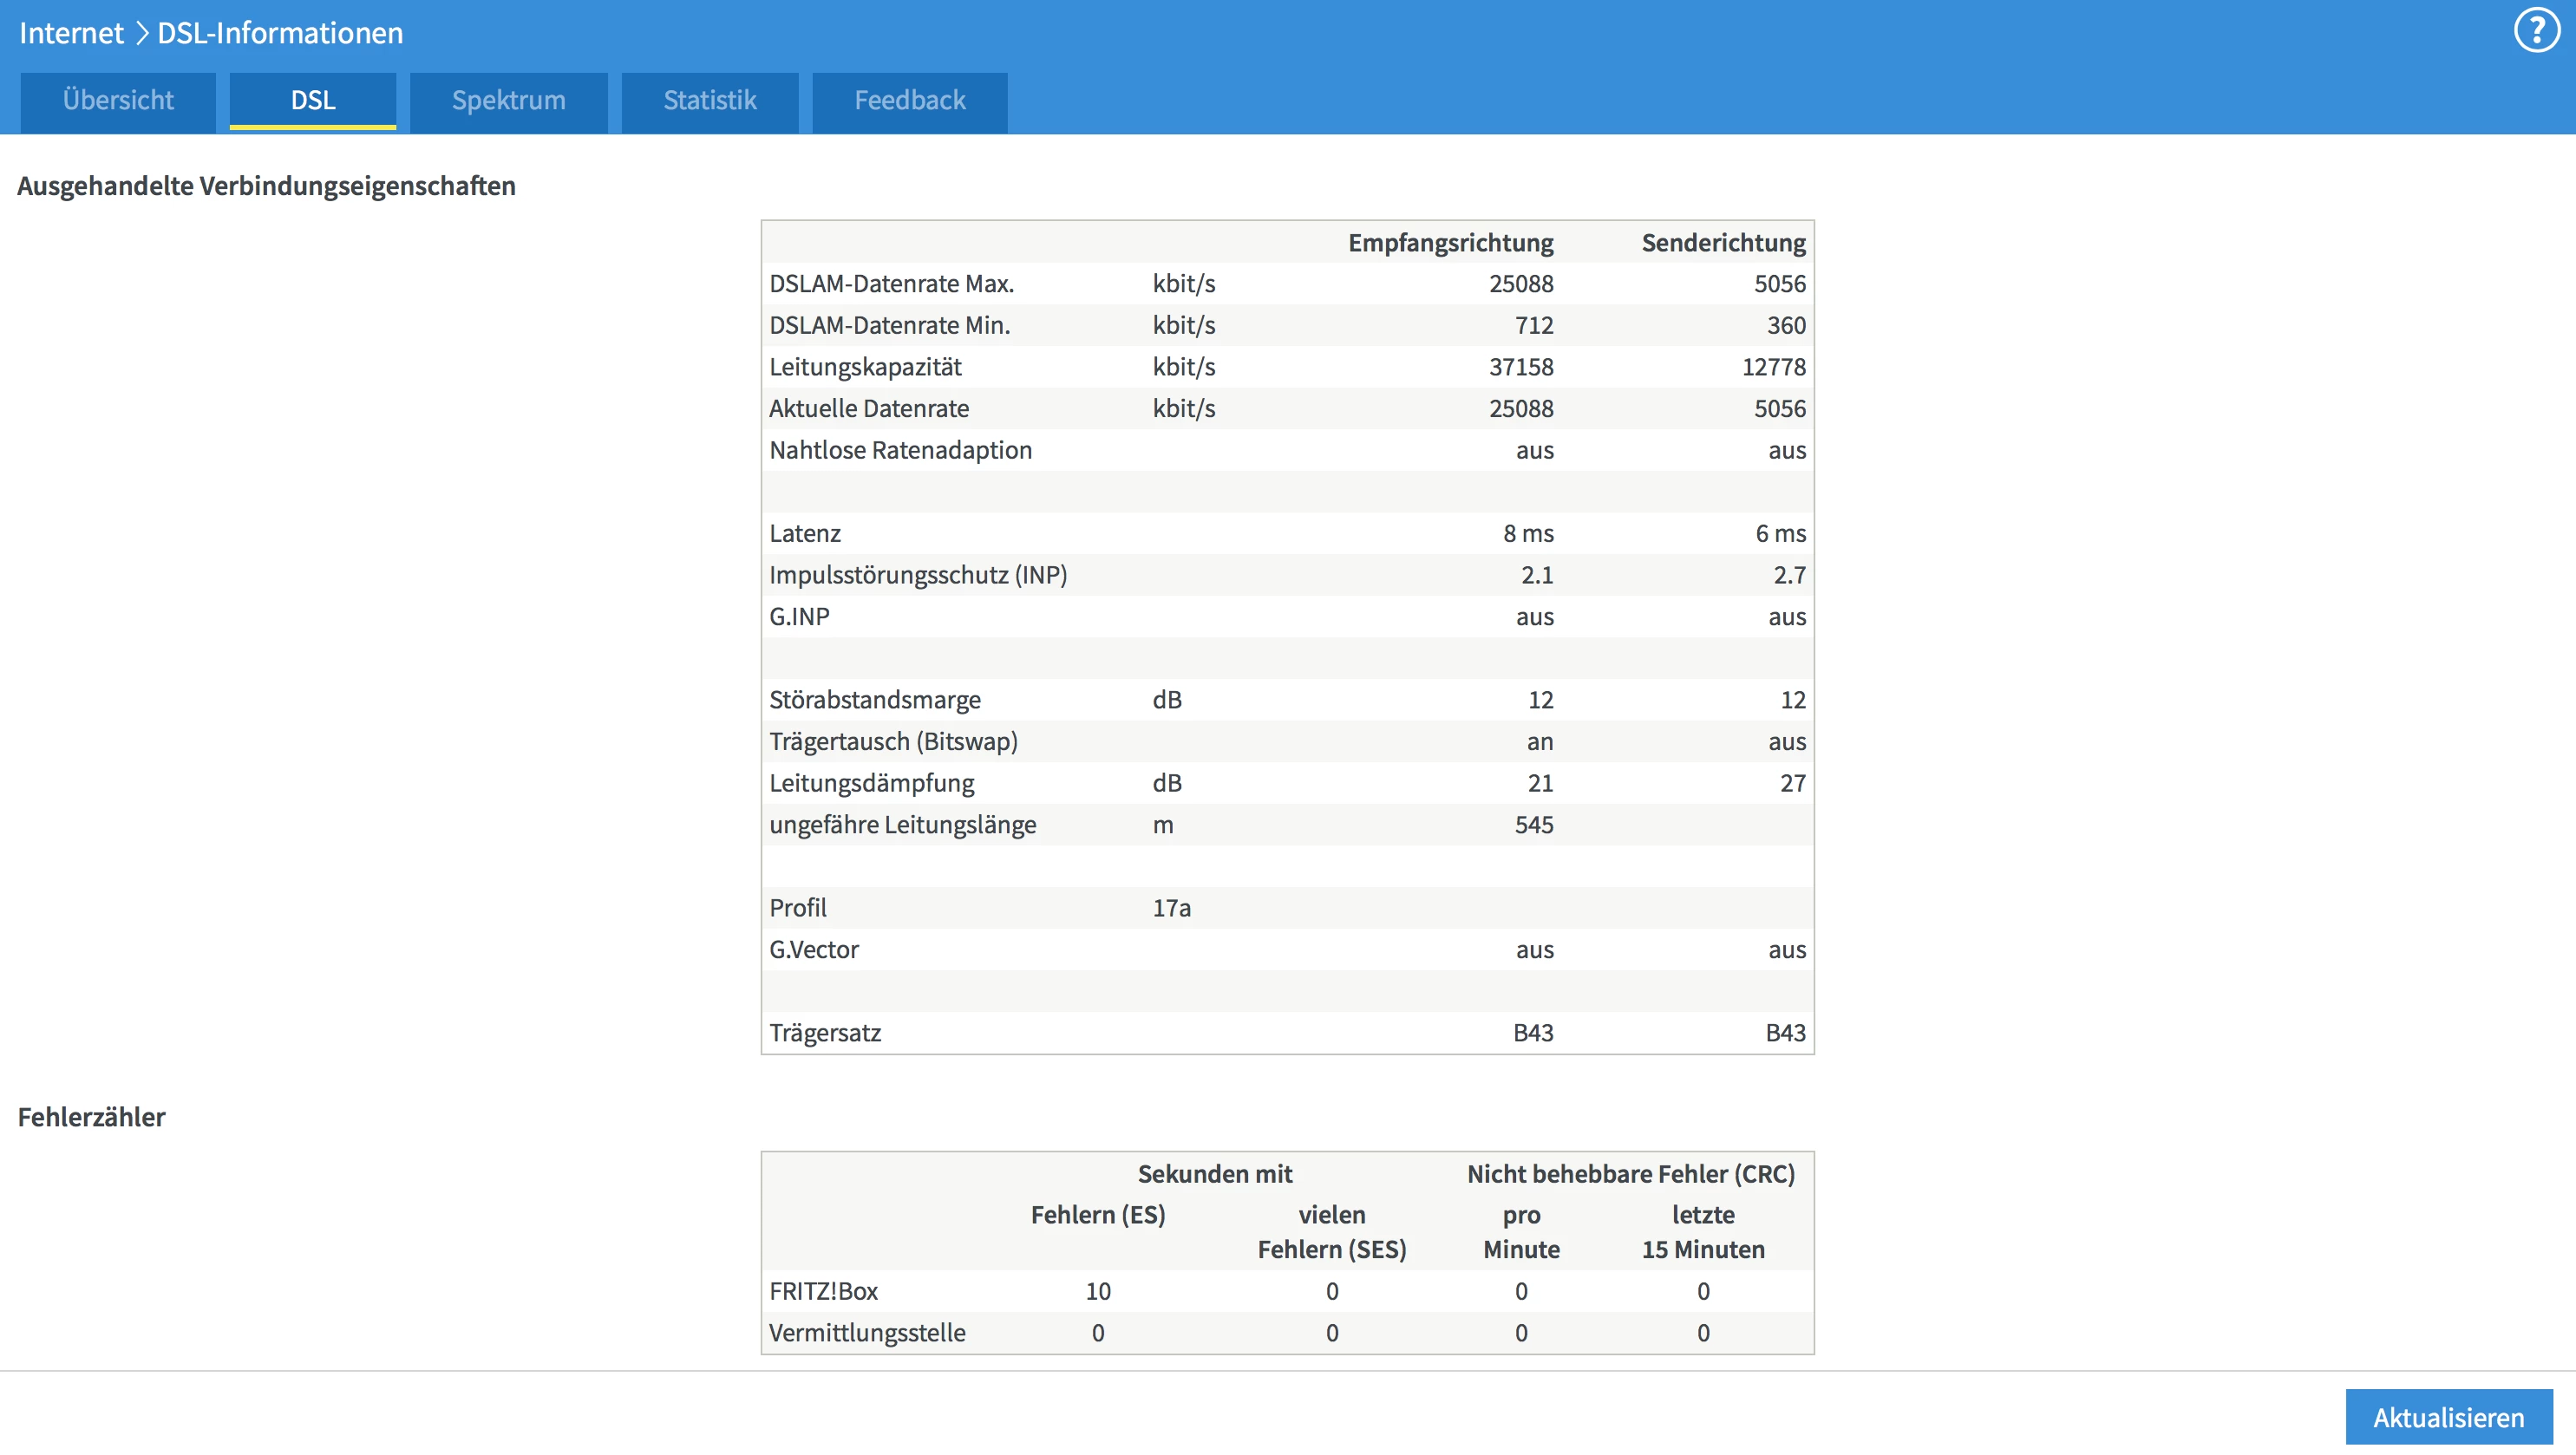Click DSL-Informationen in the breadcrumb

click(280, 33)
